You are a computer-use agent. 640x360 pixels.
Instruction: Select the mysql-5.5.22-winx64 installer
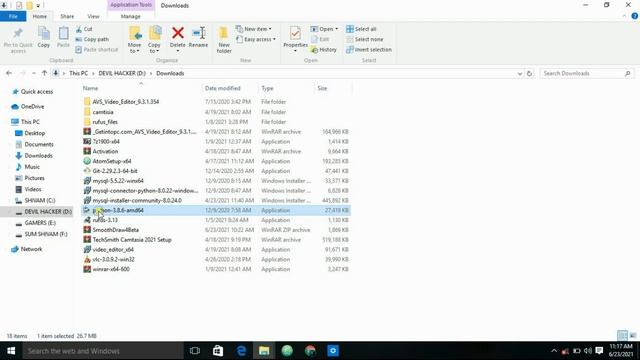(x=118, y=181)
